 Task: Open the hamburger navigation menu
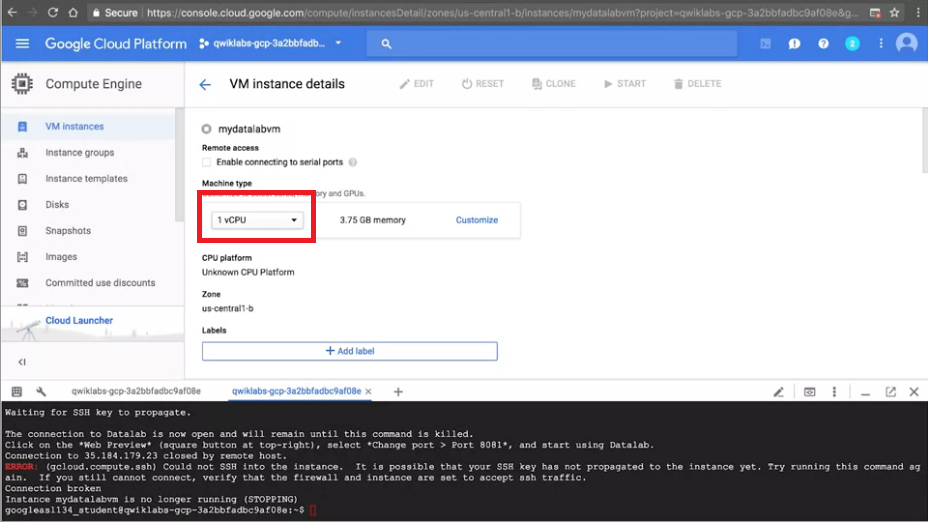pos(22,43)
